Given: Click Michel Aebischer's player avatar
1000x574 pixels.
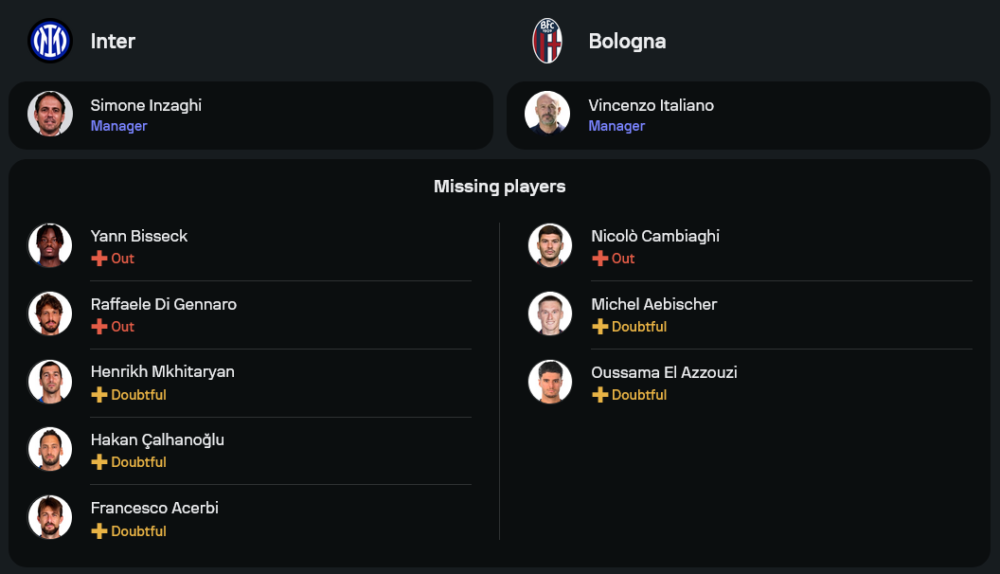Looking at the screenshot, I should pos(550,314).
